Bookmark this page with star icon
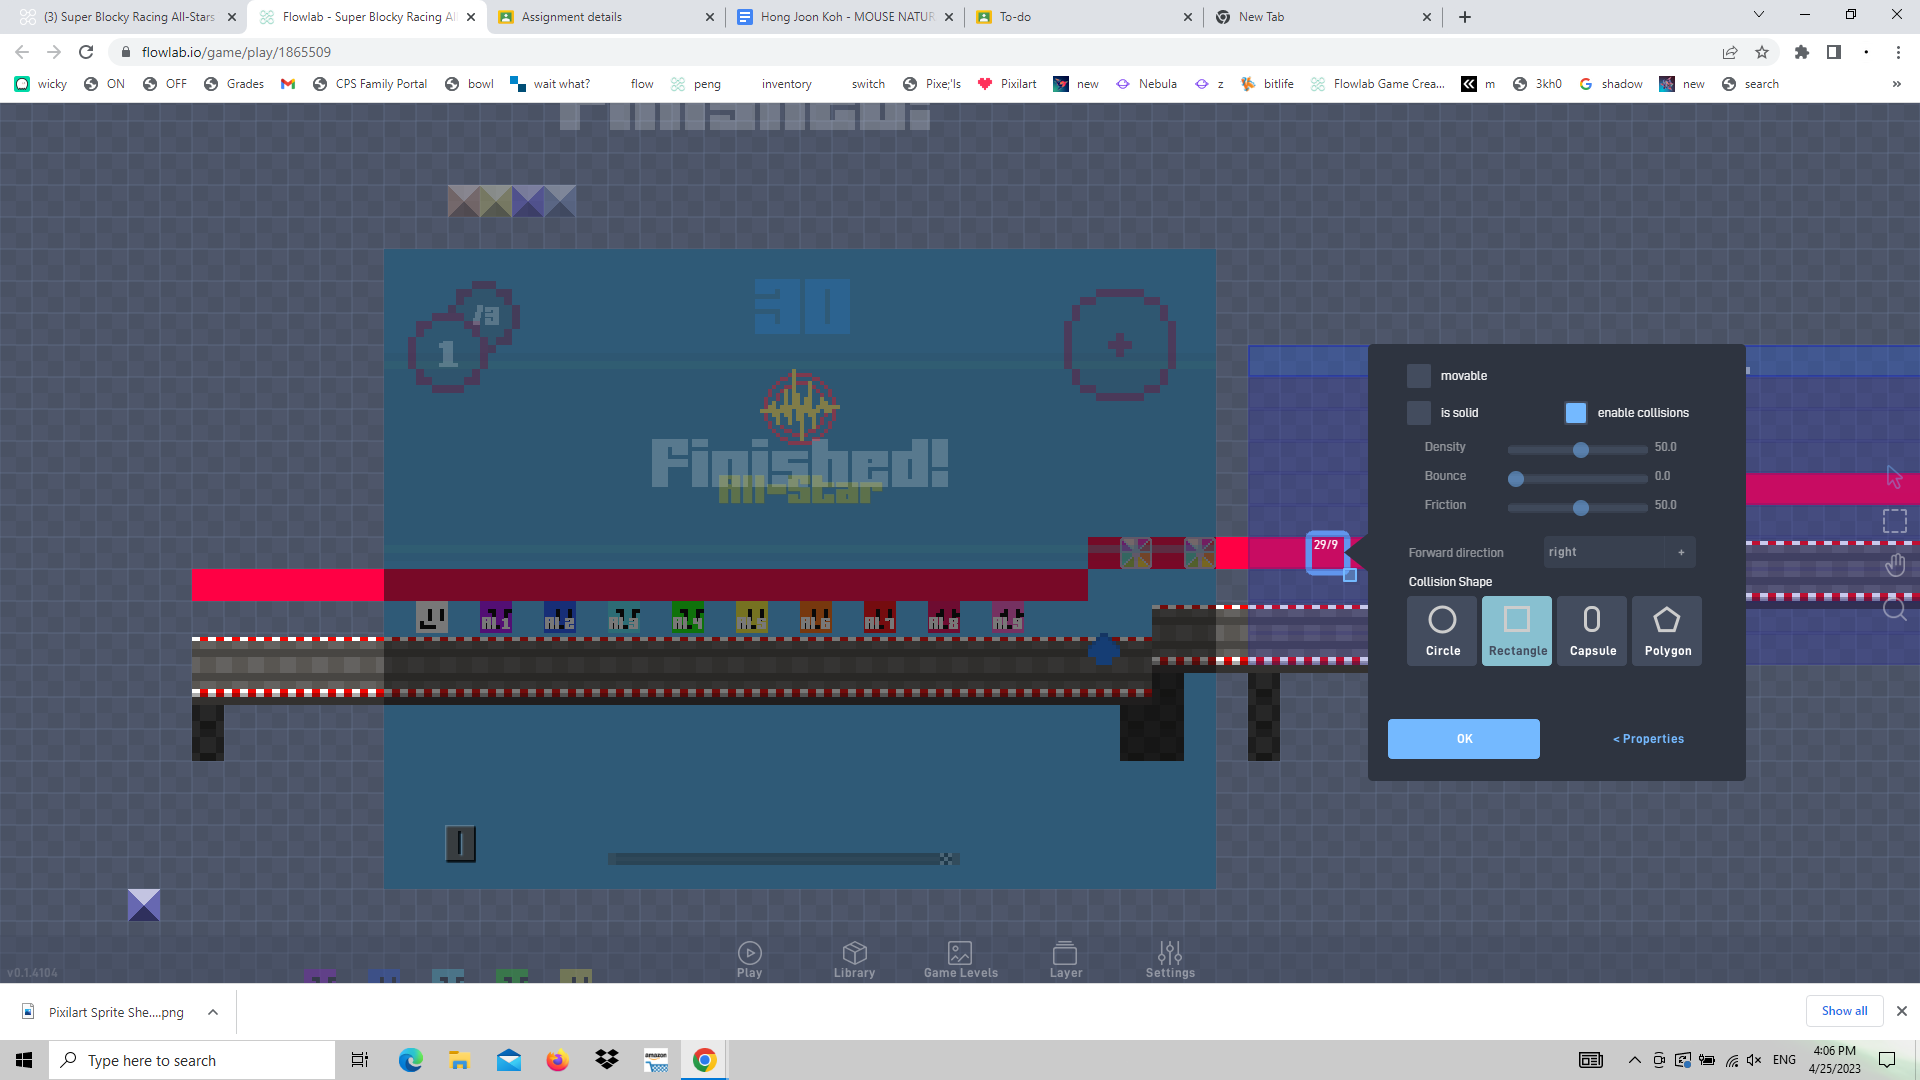Image resolution: width=1920 pixels, height=1080 pixels. click(x=1762, y=52)
